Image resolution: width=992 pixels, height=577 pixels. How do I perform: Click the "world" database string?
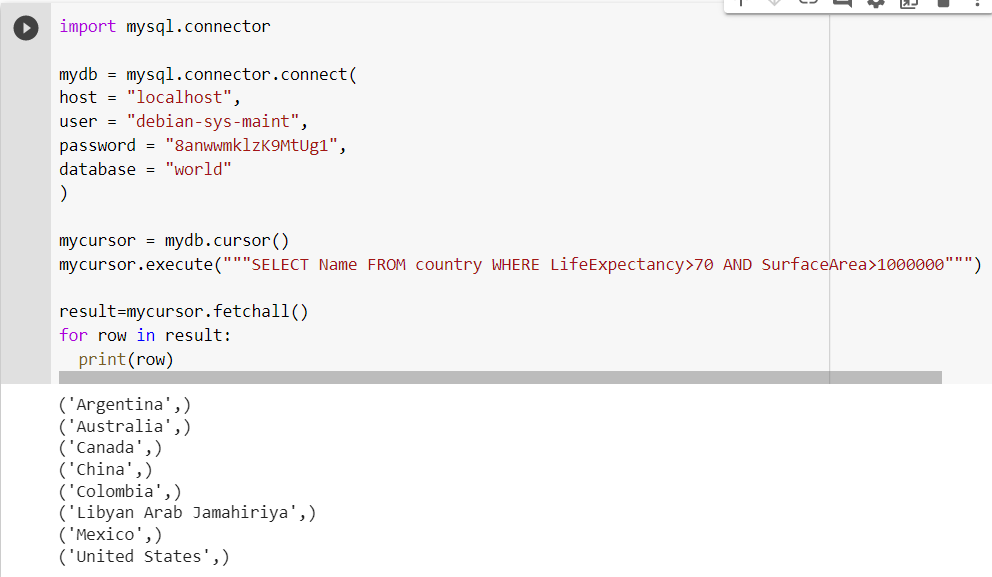(198, 170)
